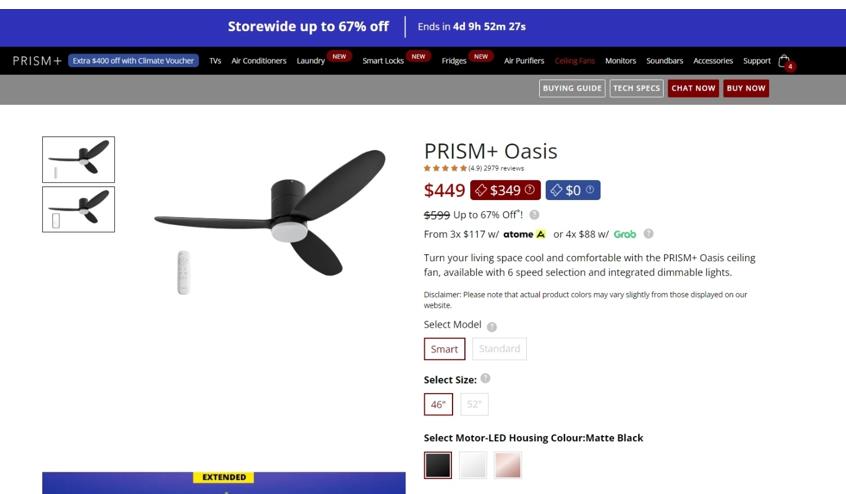Click the blue $0 voucher price tag

click(572, 190)
